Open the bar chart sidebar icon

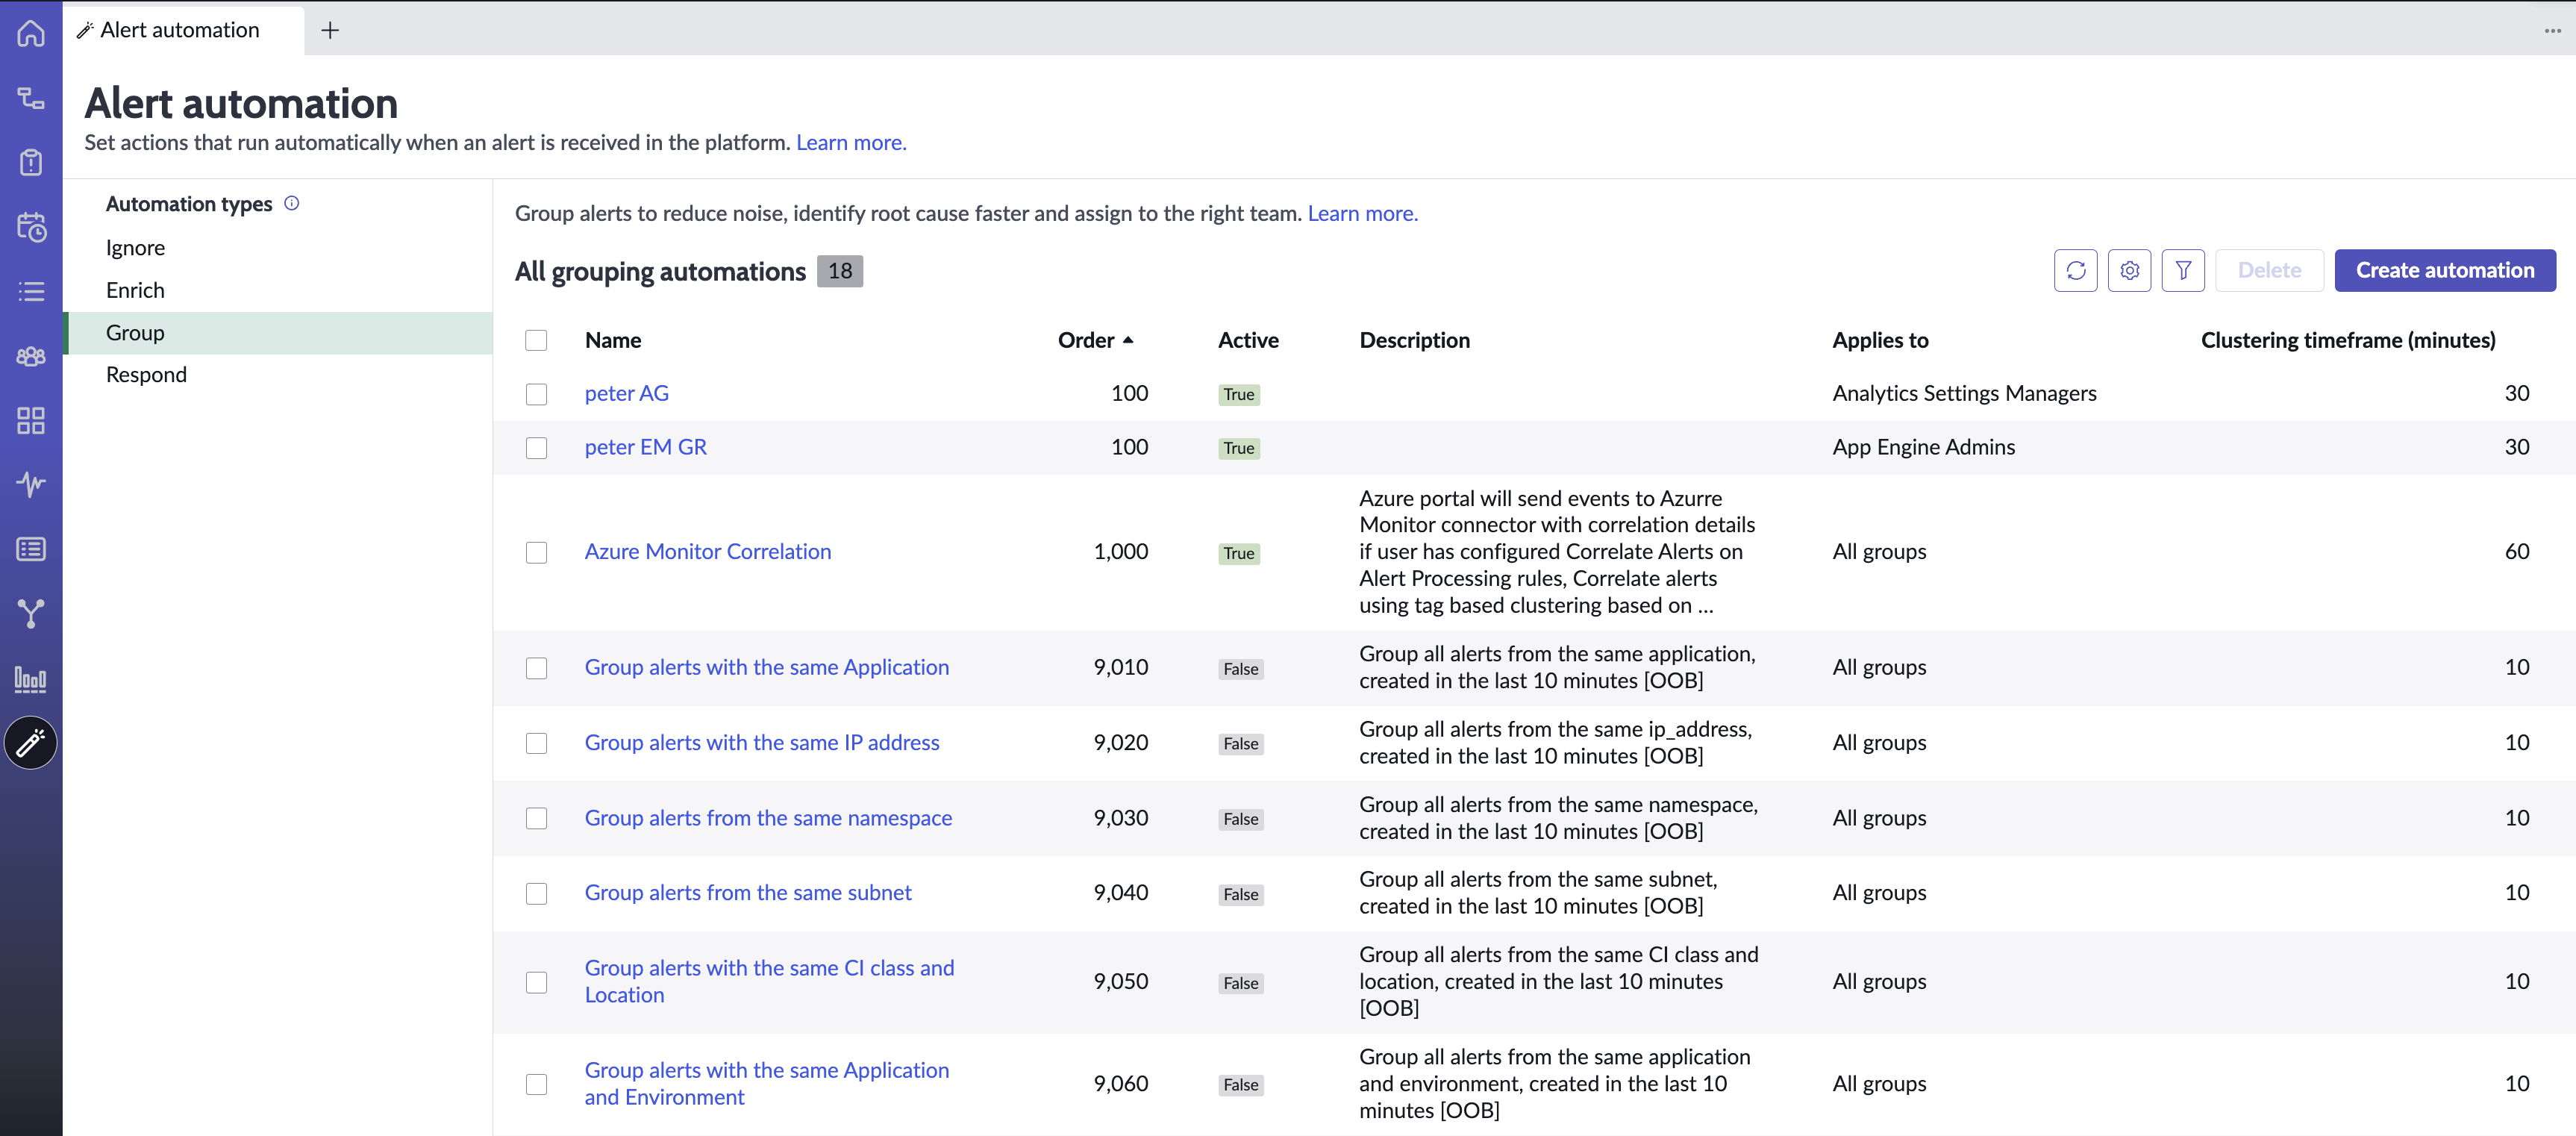[x=31, y=680]
